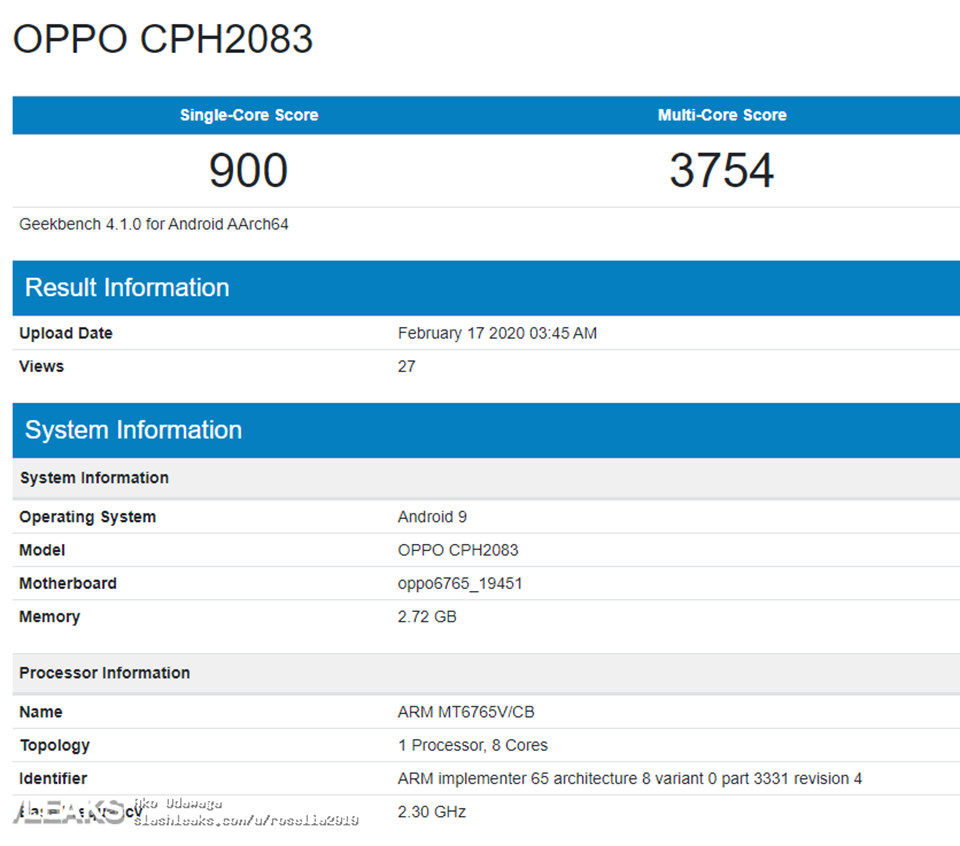This screenshot has height=846, width=960.
Task: Click the February 17 2020 03:45 AM value
Action: [497, 333]
